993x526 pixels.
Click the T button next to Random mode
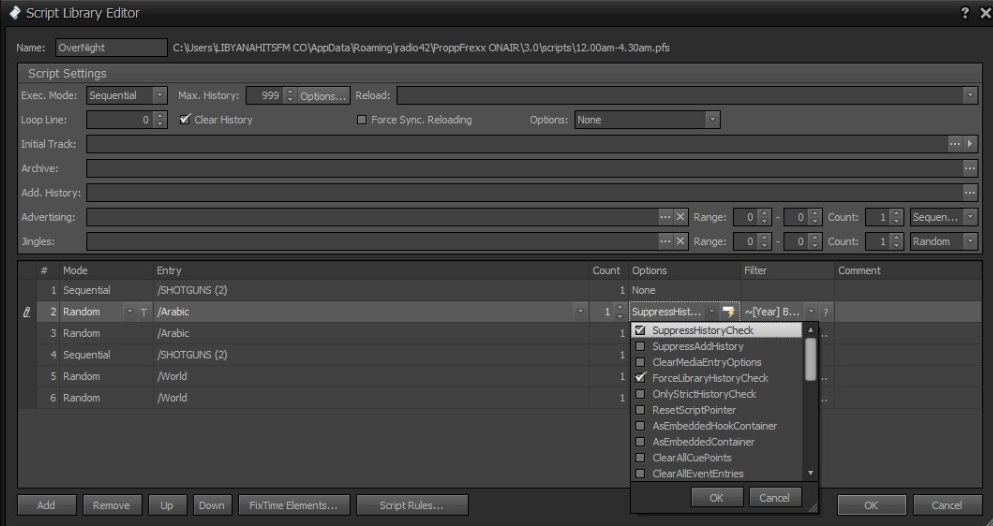tap(144, 312)
